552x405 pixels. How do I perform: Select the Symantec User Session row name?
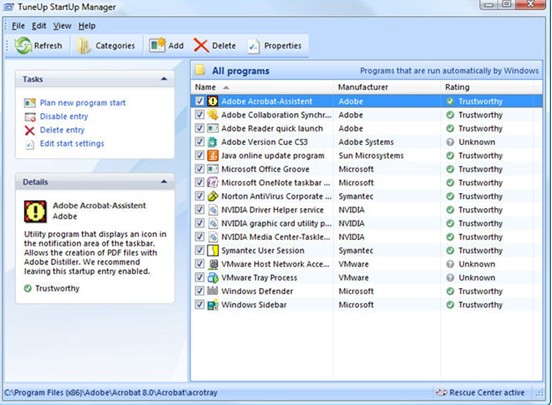pyautogui.click(x=263, y=250)
